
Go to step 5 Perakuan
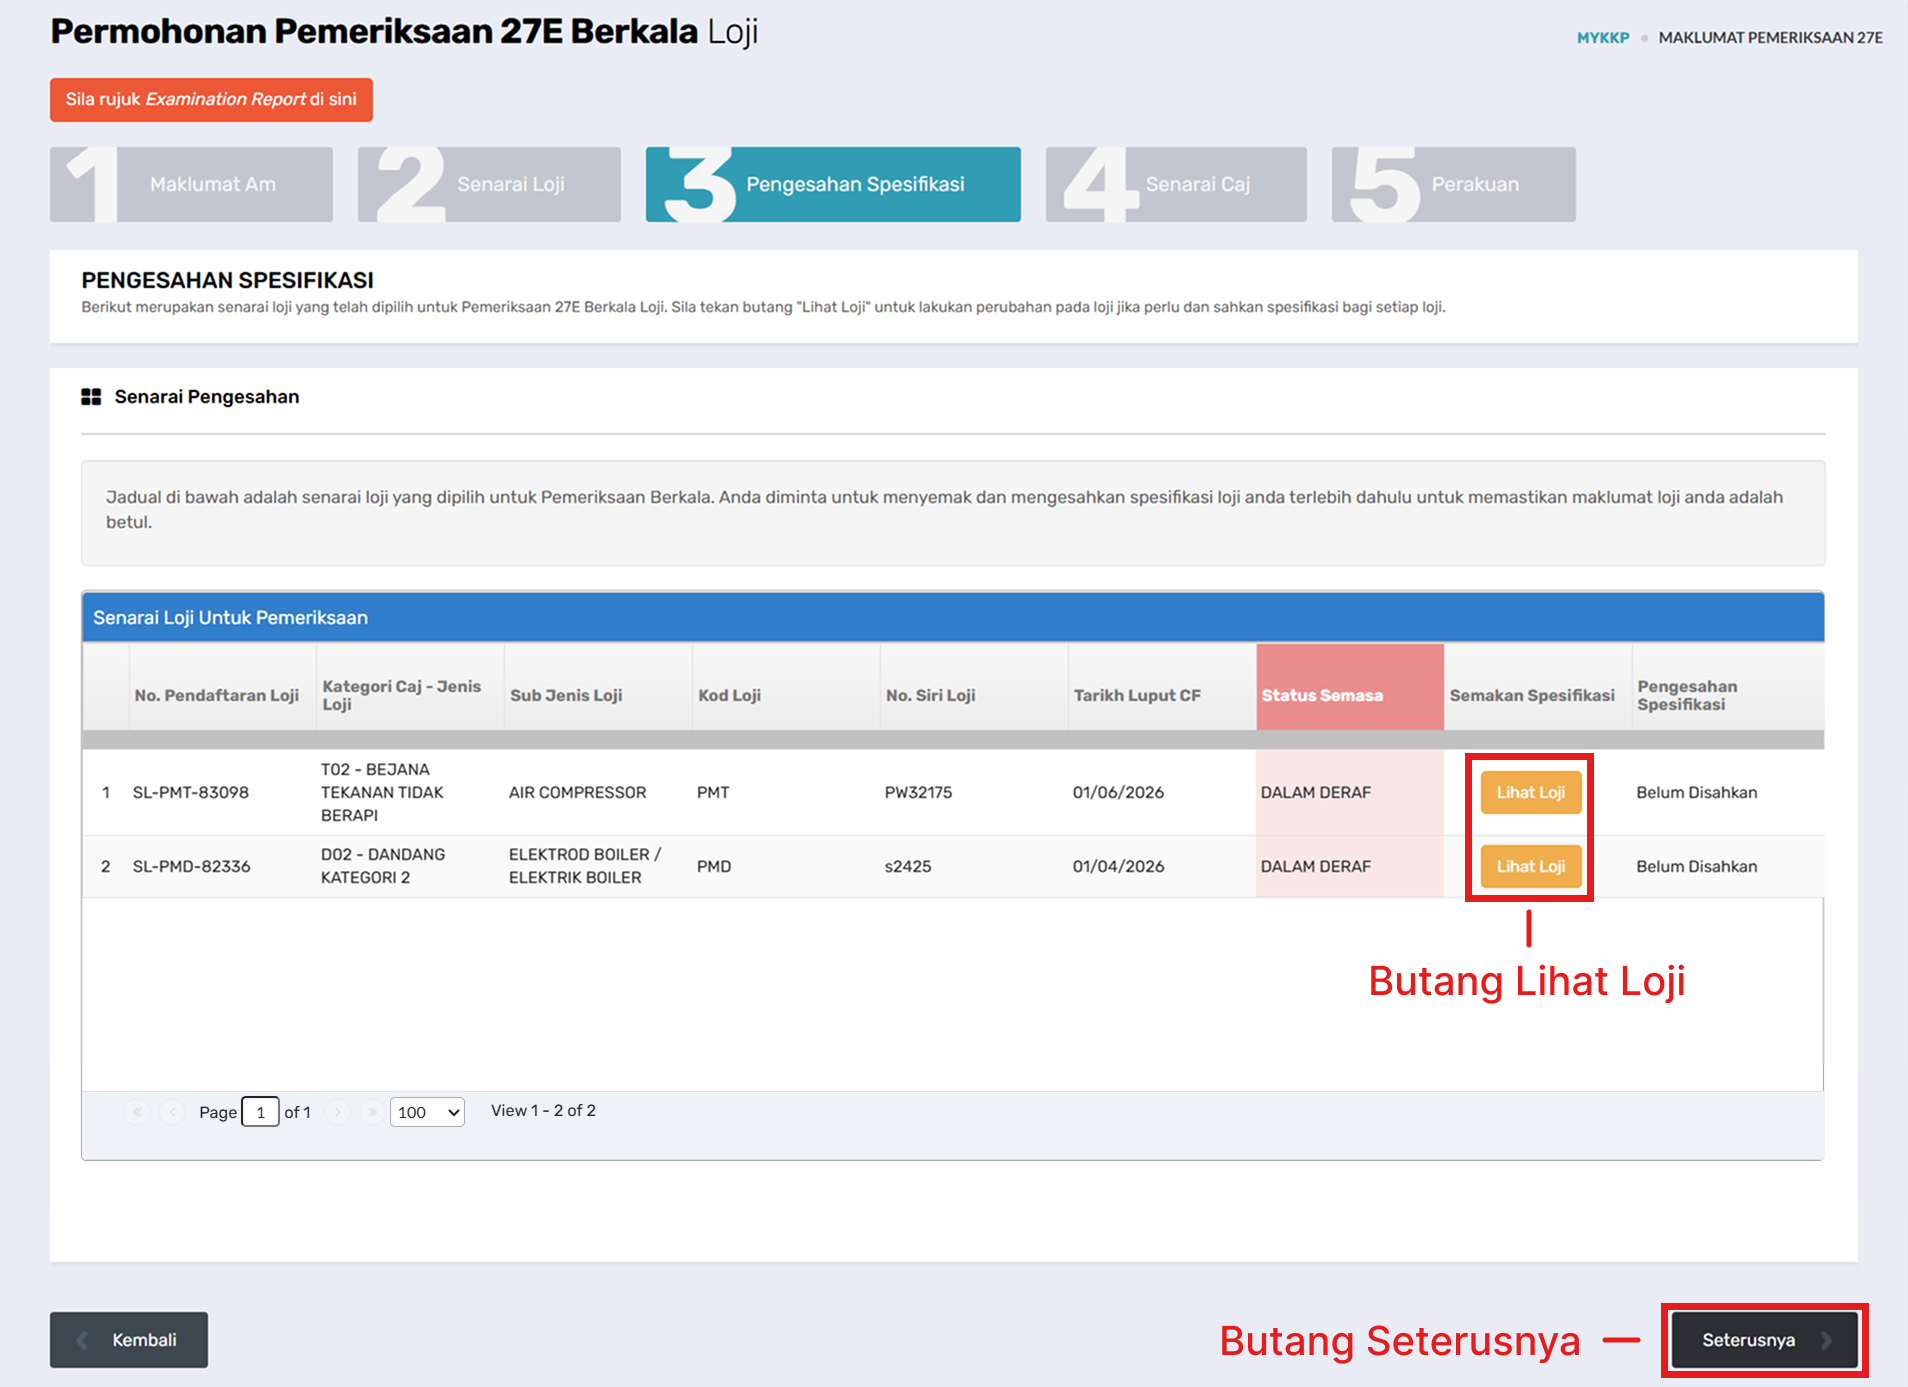pos(1453,185)
